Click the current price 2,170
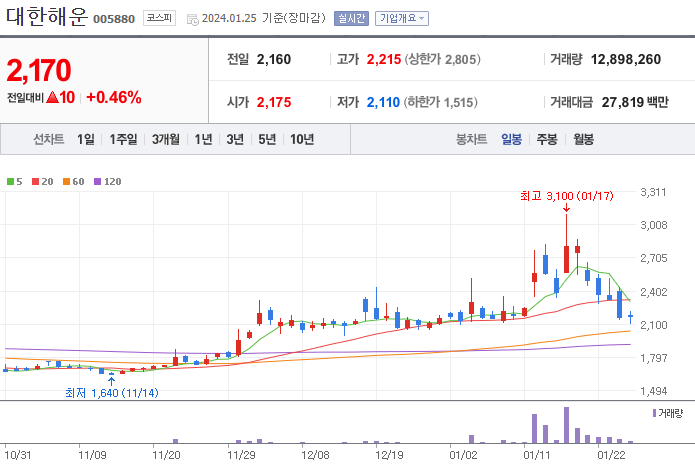Viewport: 695px width, 473px height. click(39, 70)
